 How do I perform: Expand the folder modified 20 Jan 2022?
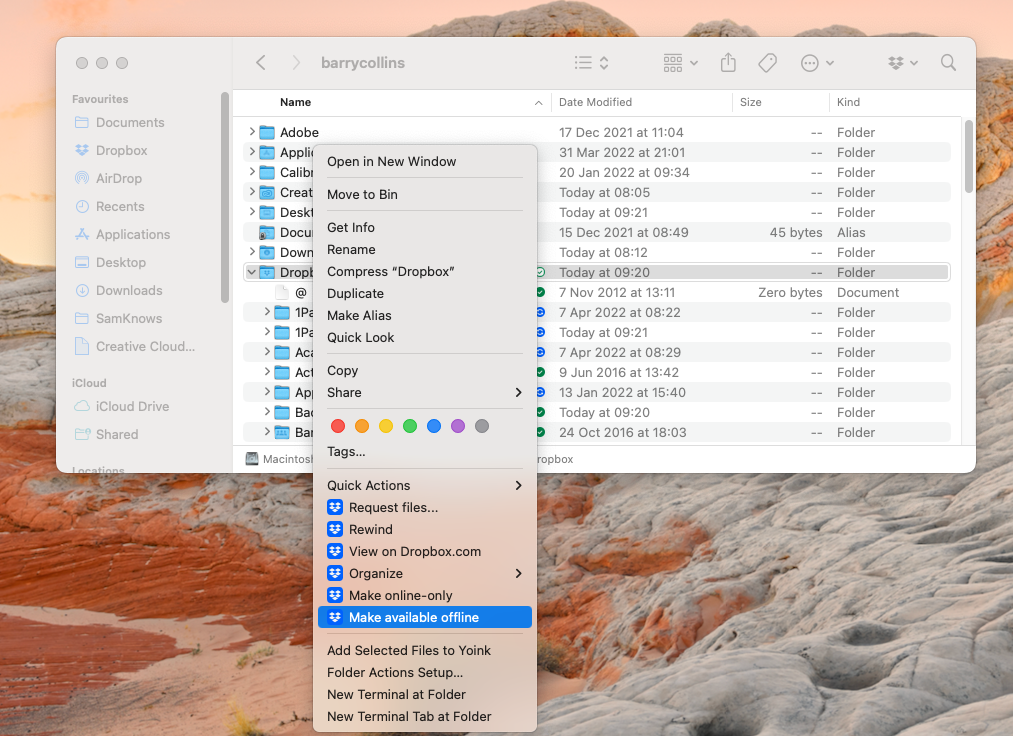[x=252, y=172]
